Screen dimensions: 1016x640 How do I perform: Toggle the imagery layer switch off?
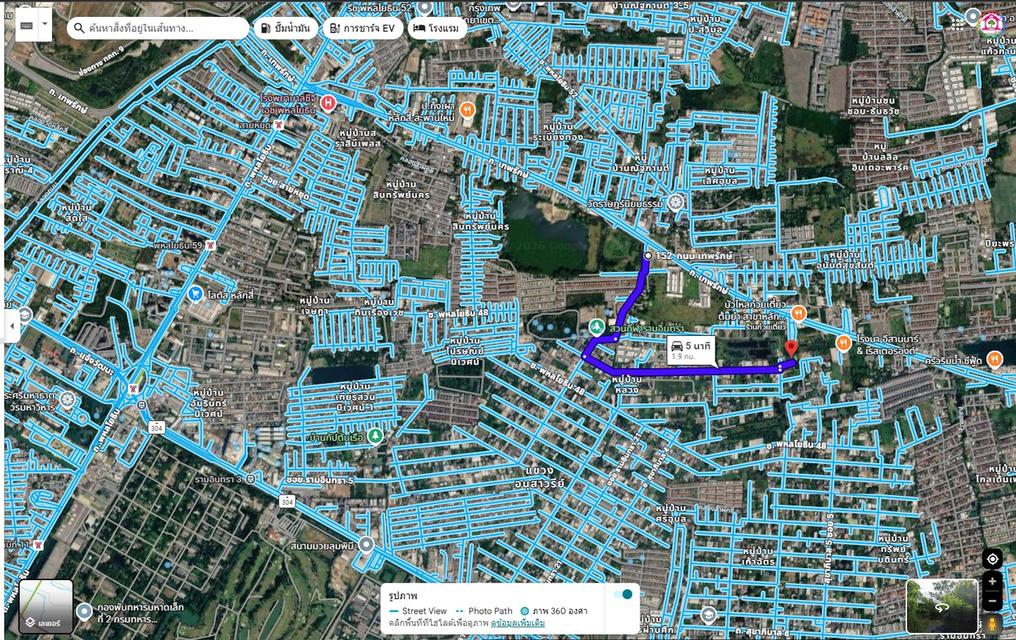point(626,594)
